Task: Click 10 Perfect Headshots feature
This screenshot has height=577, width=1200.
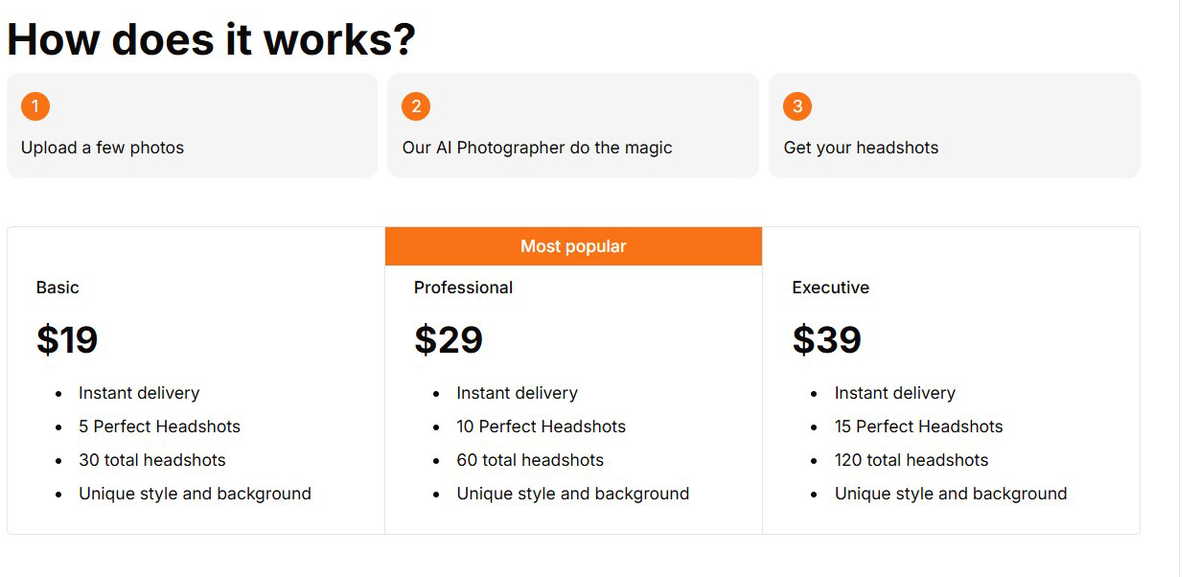Action: (x=541, y=426)
